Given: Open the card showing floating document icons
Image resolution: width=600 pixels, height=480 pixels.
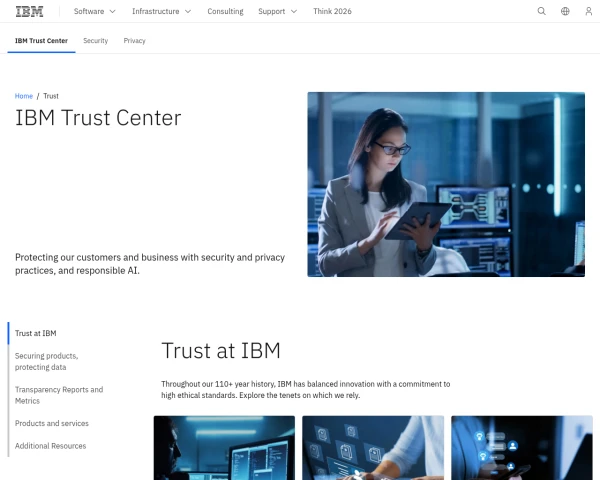Looking at the screenshot, I should click(x=373, y=448).
